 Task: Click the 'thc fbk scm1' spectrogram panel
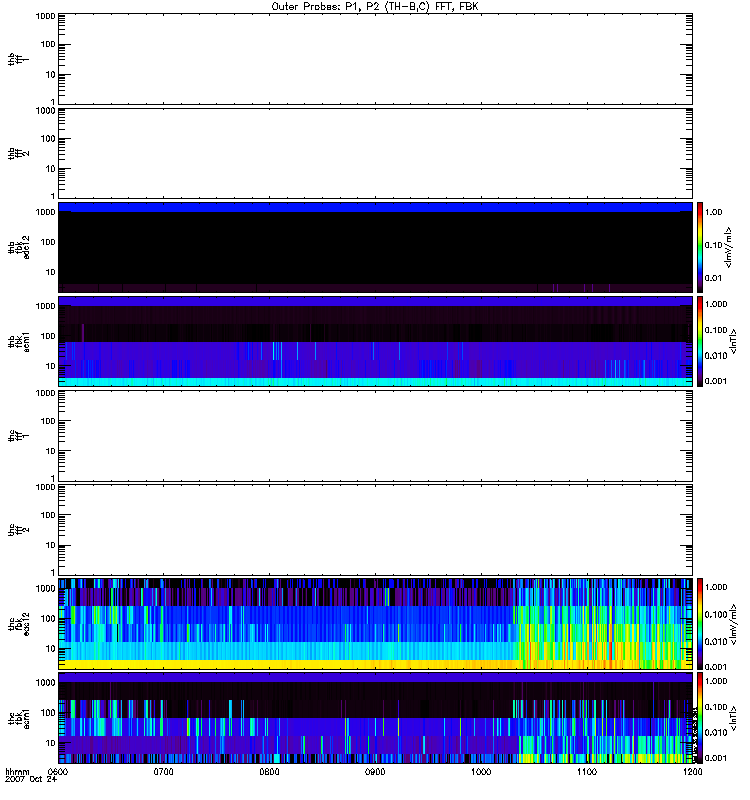(375, 718)
